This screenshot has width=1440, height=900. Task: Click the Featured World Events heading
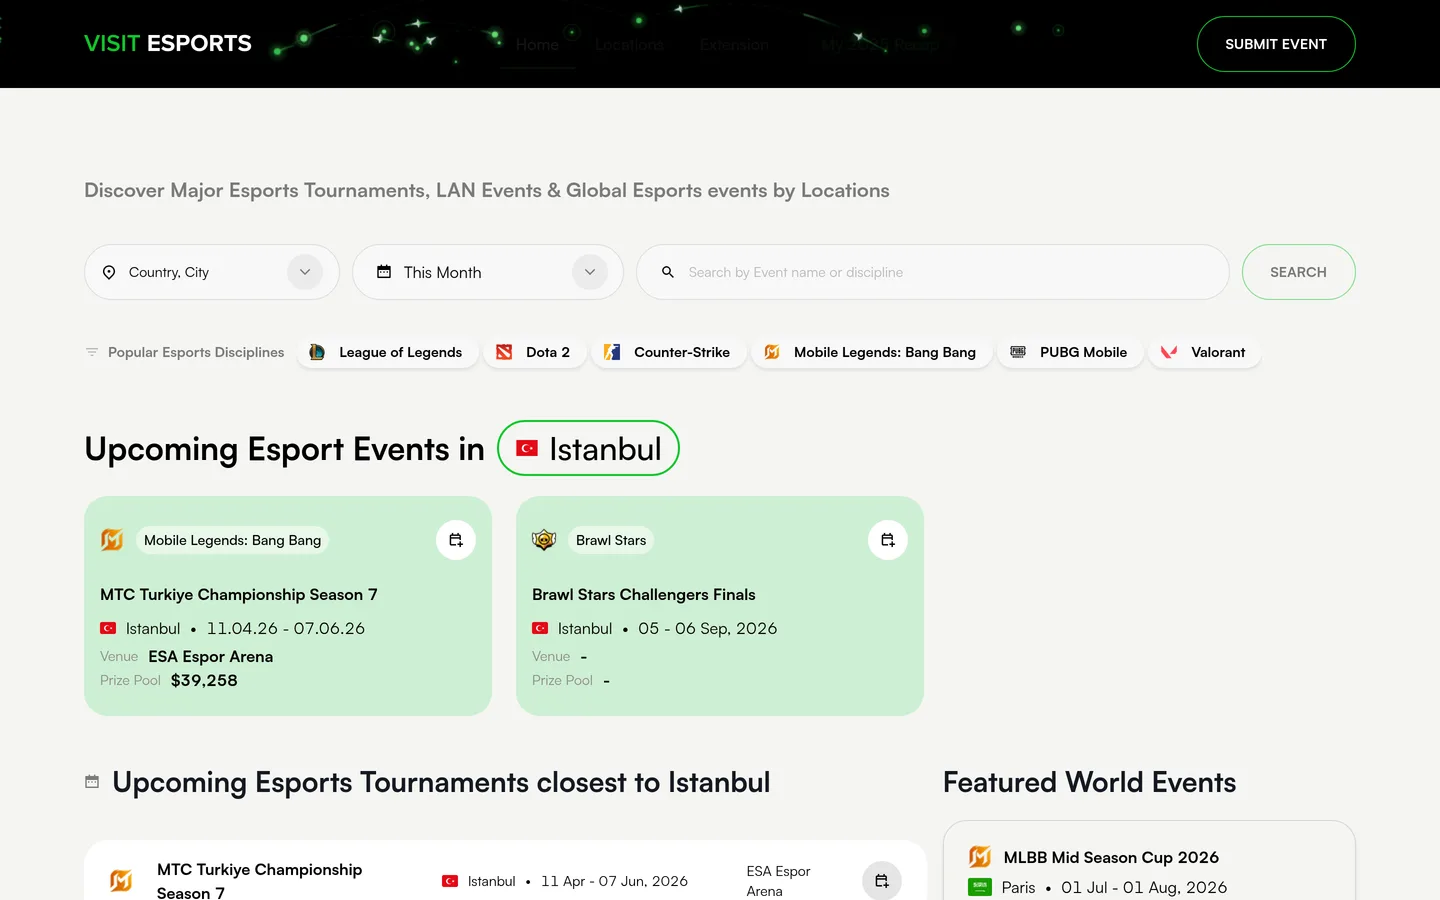pyautogui.click(x=1090, y=782)
